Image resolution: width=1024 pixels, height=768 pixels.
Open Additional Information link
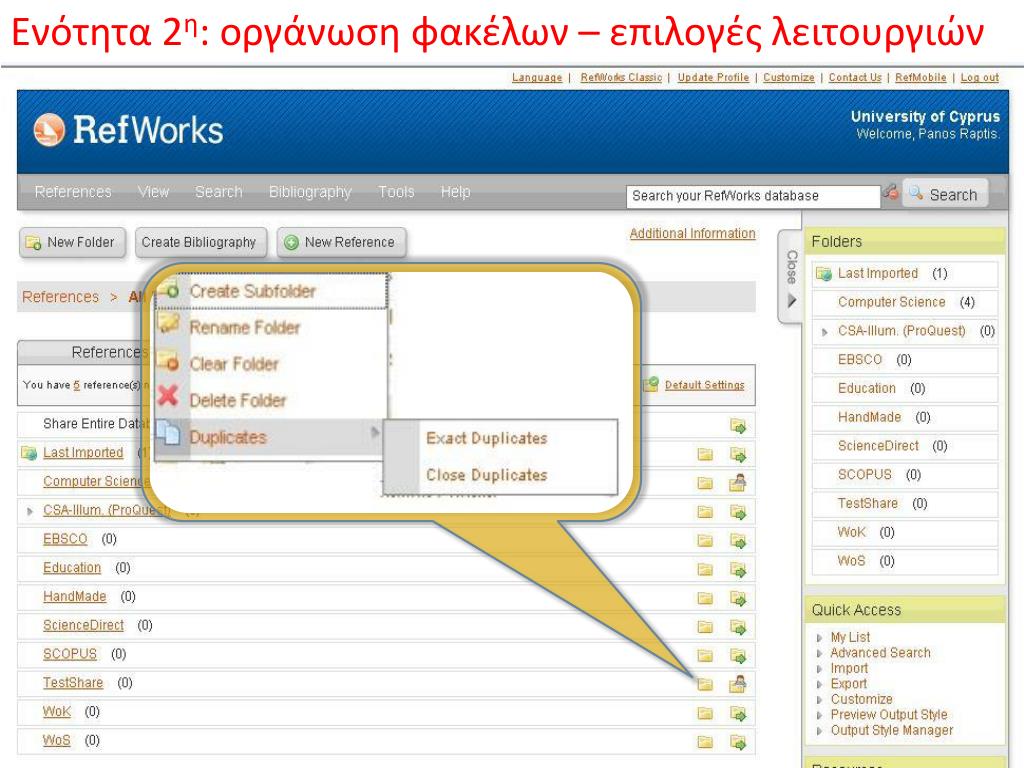point(692,233)
